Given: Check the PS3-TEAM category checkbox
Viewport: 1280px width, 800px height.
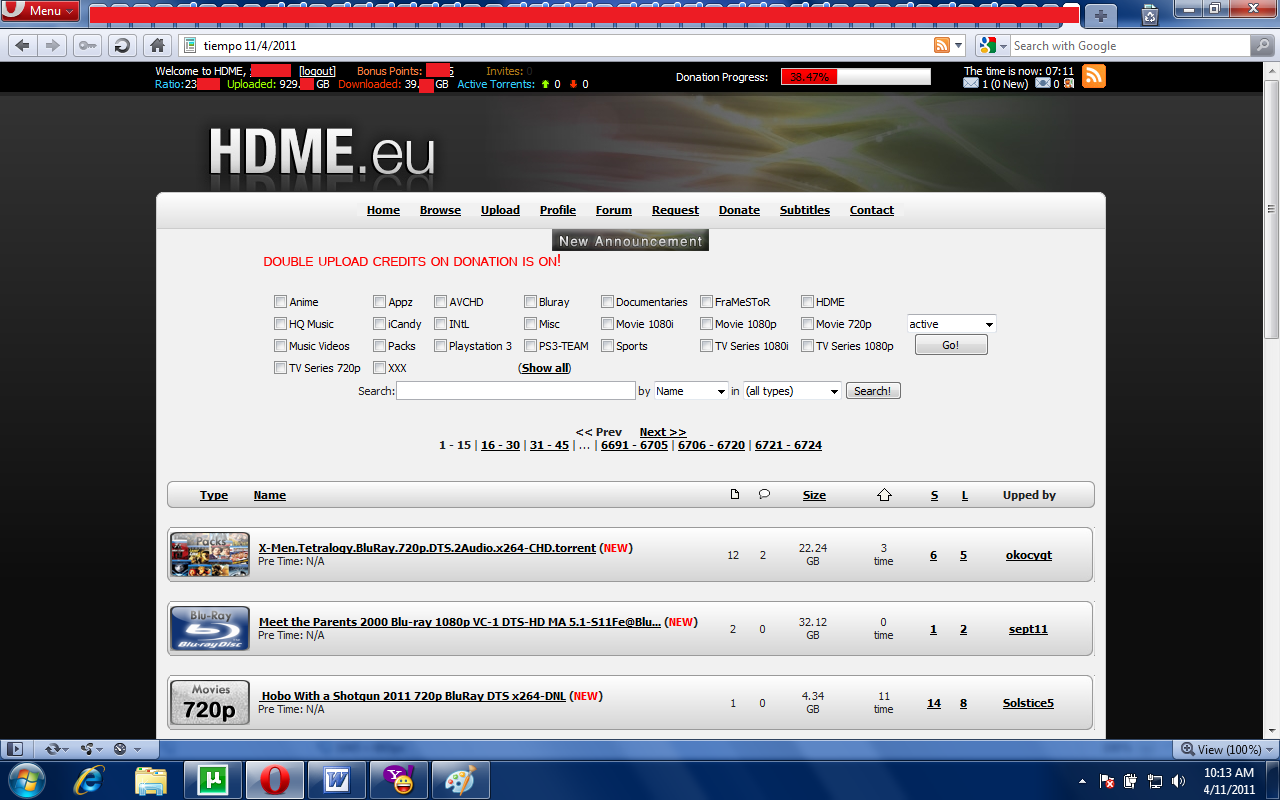Looking at the screenshot, I should coord(530,345).
